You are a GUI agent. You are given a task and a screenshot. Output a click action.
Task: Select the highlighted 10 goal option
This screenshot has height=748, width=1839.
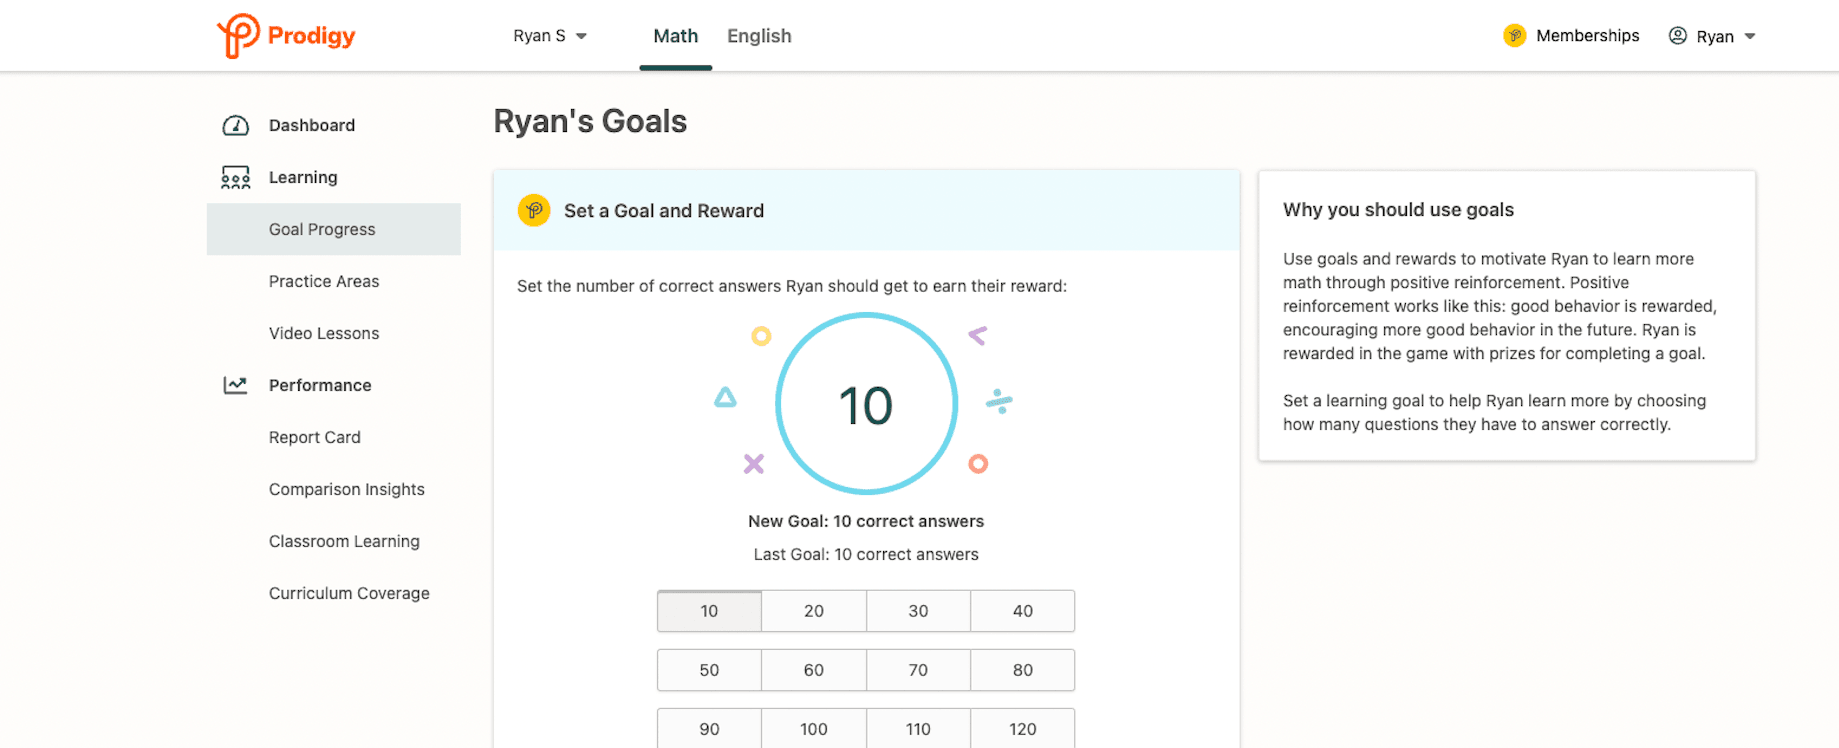pos(709,610)
